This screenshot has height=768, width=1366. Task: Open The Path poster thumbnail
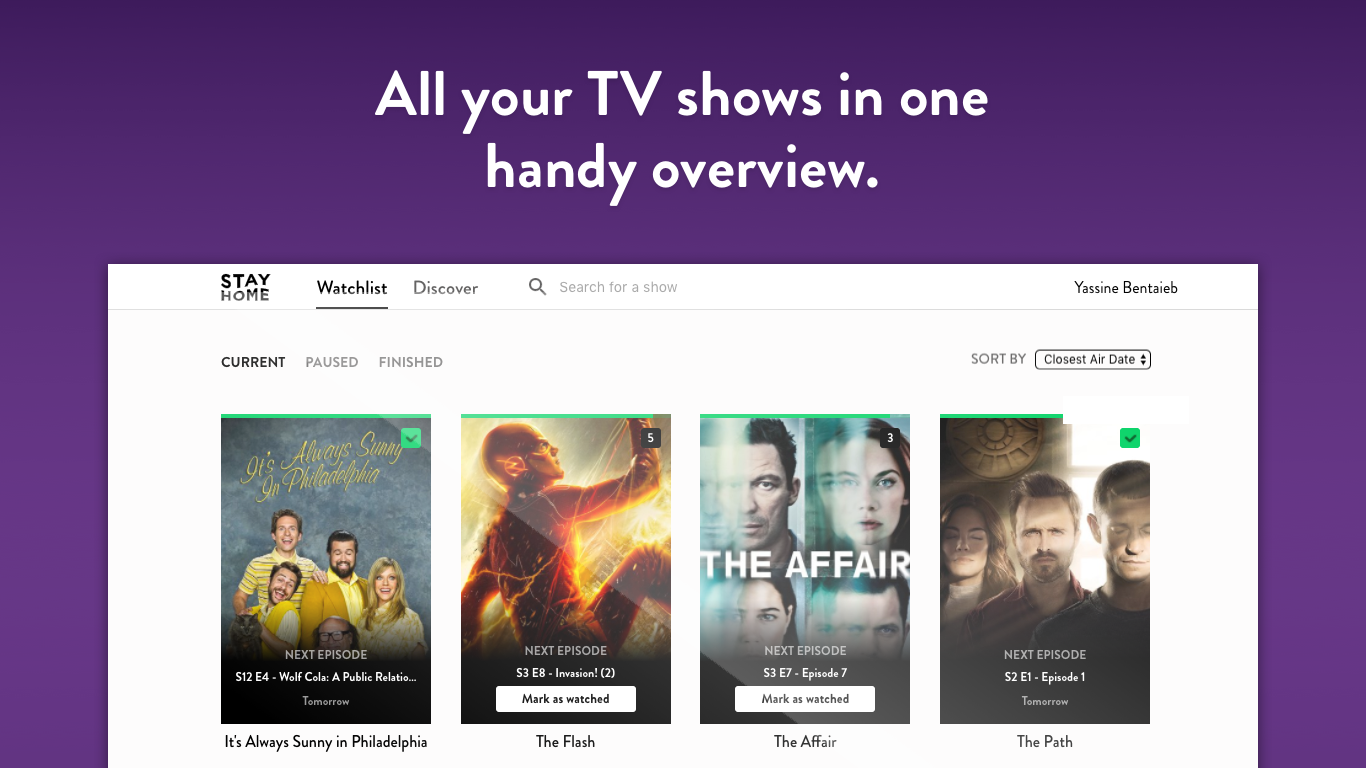1045,570
